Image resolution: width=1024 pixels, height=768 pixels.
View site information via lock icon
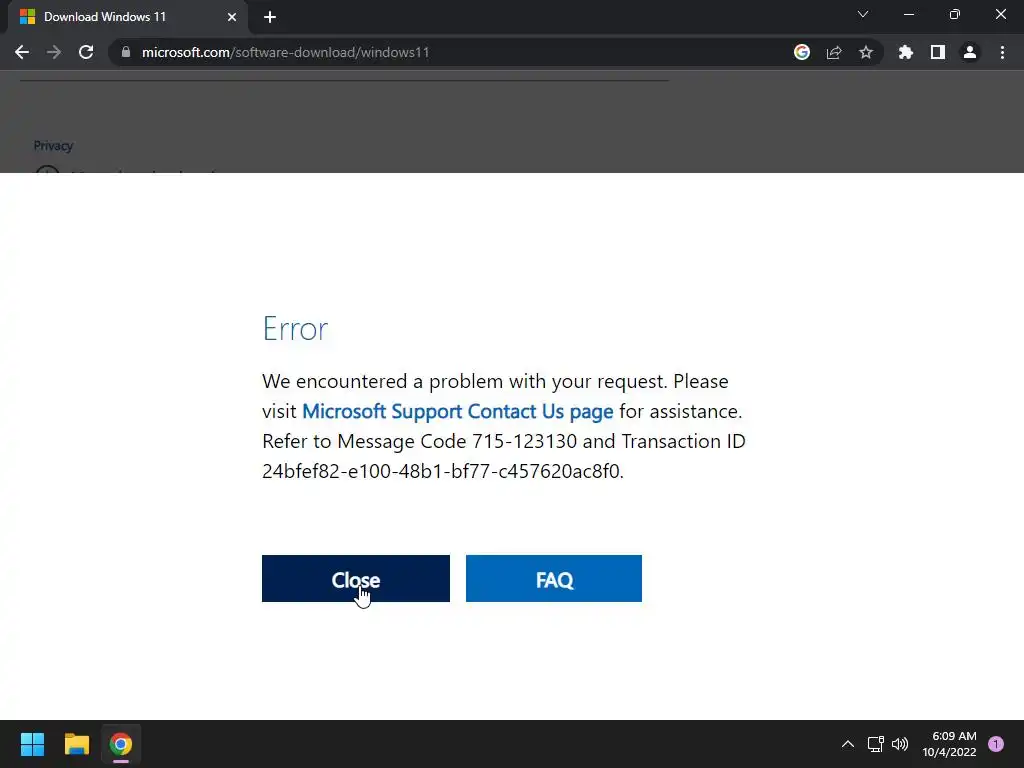pyautogui.click(x=126, y=52)
